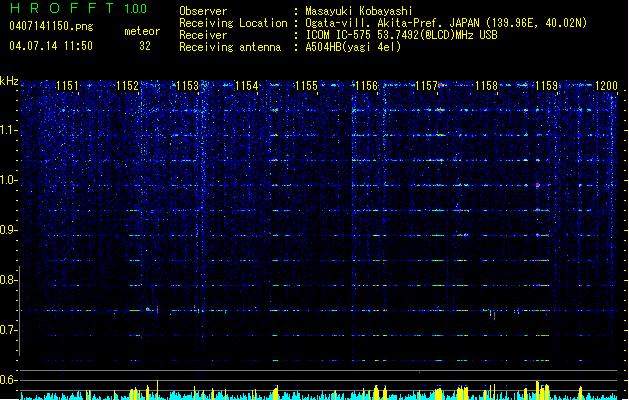629x400 pixels.
Task: Click time marker 1154
Action: (x=247, y=86)
